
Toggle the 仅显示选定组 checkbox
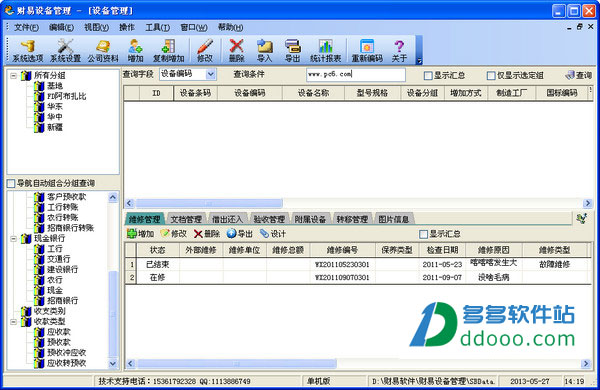click(491, 76)
